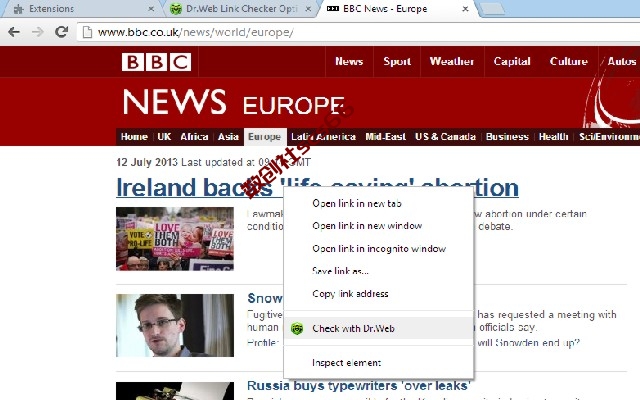
Task: Click the BBC News tab favicon
Action: coord(333,9)
